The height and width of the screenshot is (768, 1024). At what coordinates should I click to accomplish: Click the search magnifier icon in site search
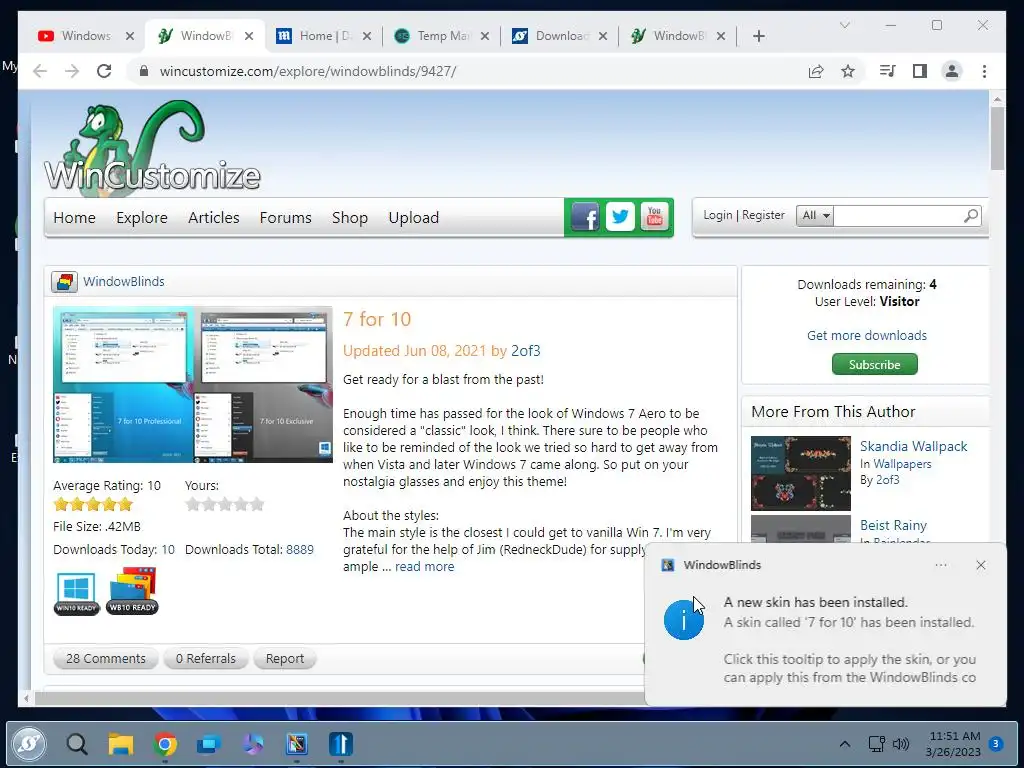(970, 216)
